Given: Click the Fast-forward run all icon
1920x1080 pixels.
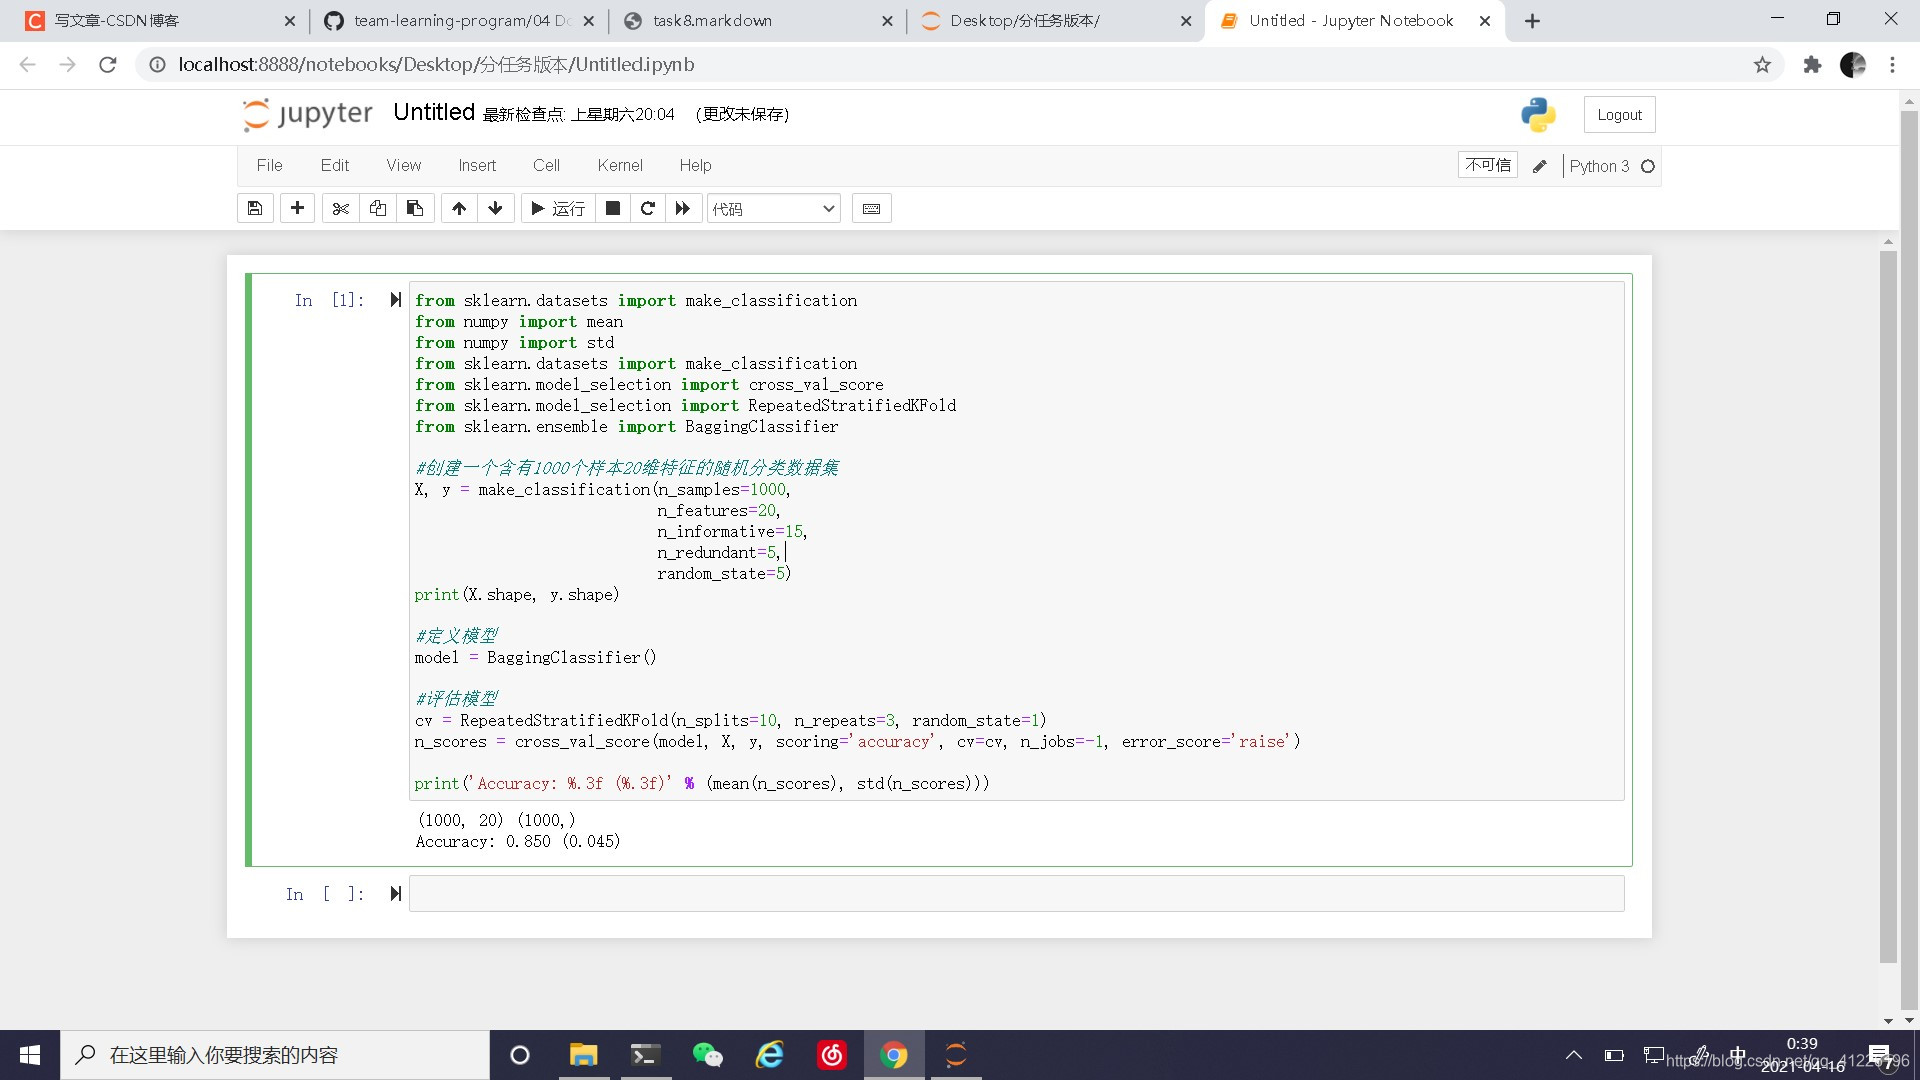Looking at the screenshot, I should click(x=683, y=208).
